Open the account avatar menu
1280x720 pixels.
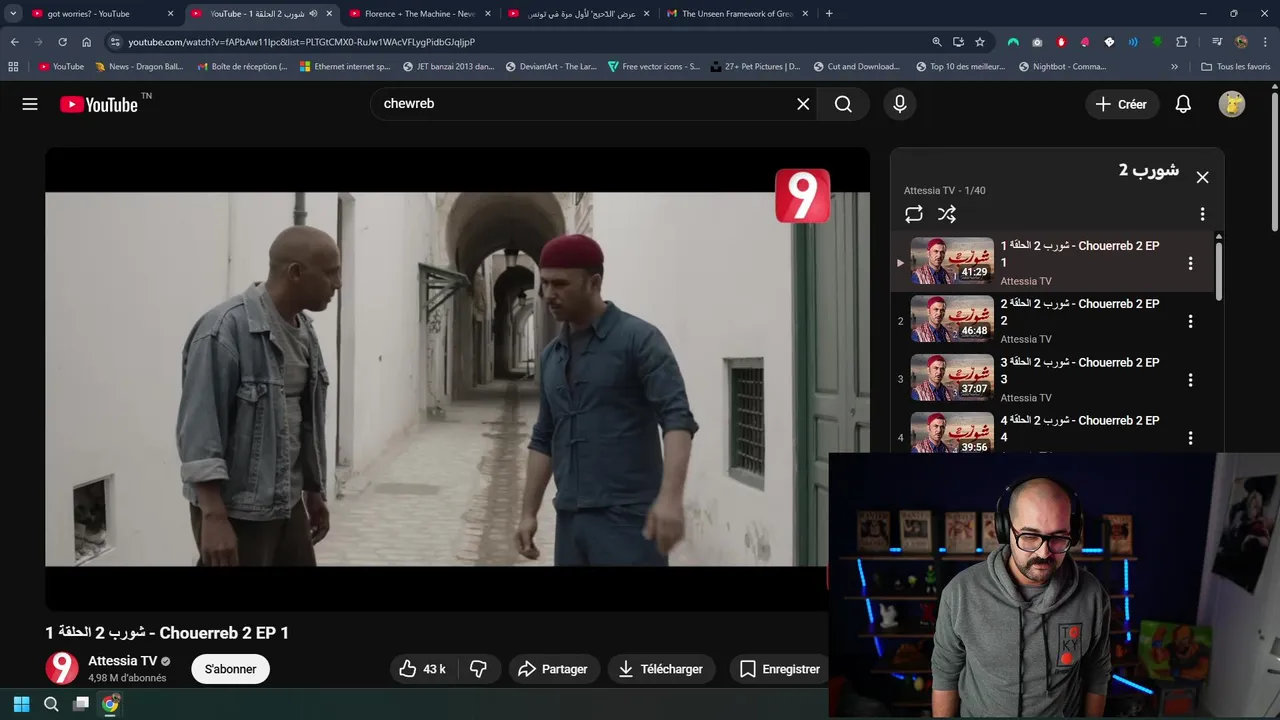click(x=1231, y=104)
